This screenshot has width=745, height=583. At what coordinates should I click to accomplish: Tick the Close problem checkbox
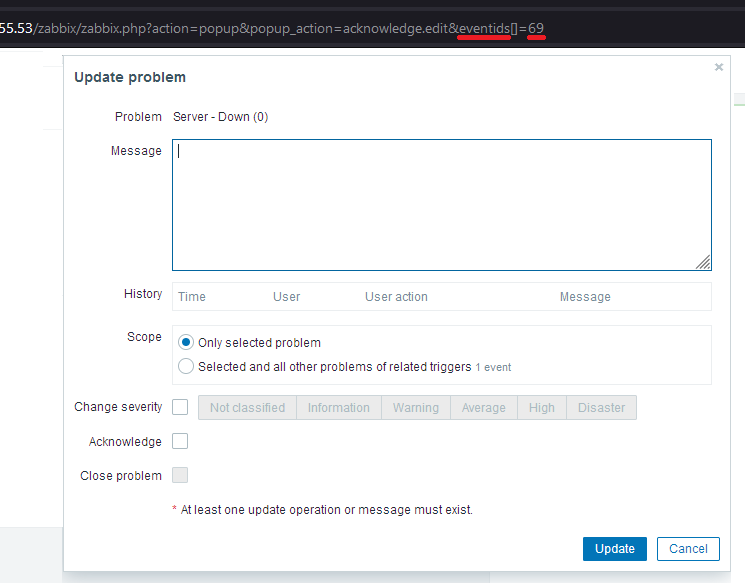tap(180, 475)
